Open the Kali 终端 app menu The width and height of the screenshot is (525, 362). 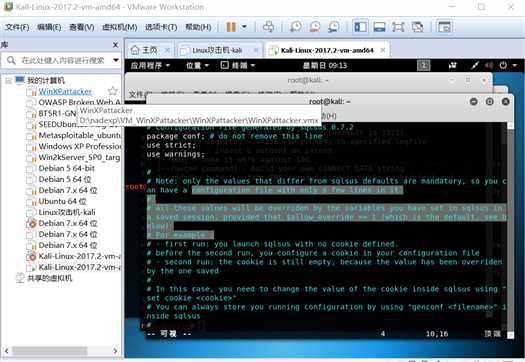tap(238, 65)
